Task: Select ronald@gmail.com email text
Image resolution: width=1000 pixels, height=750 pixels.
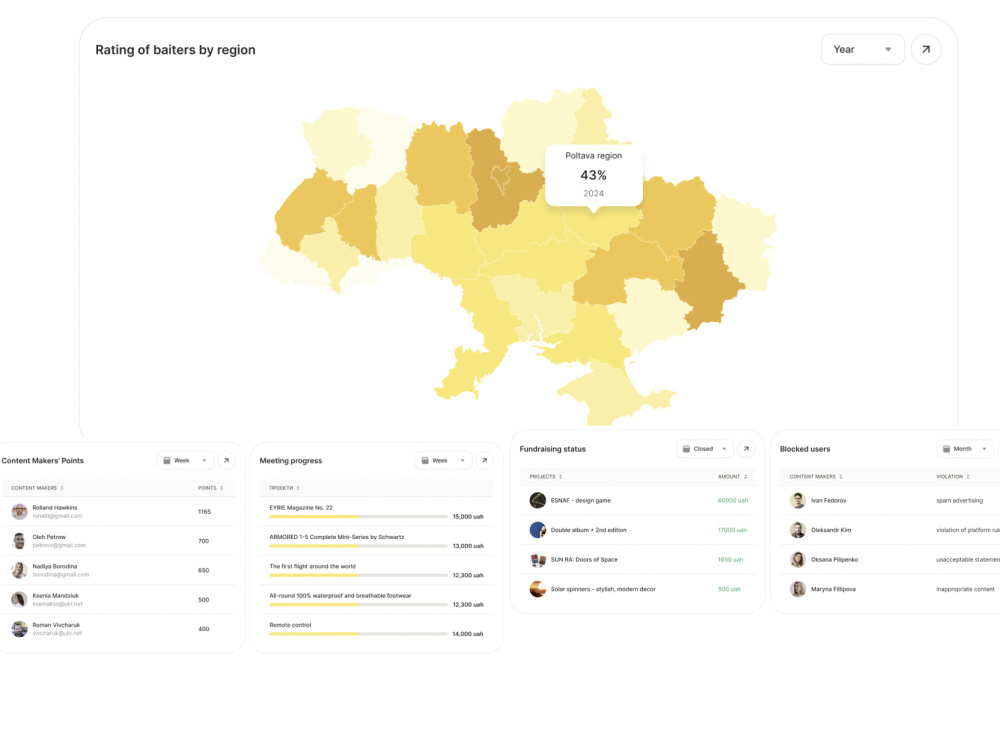Action: click(57, 516)
